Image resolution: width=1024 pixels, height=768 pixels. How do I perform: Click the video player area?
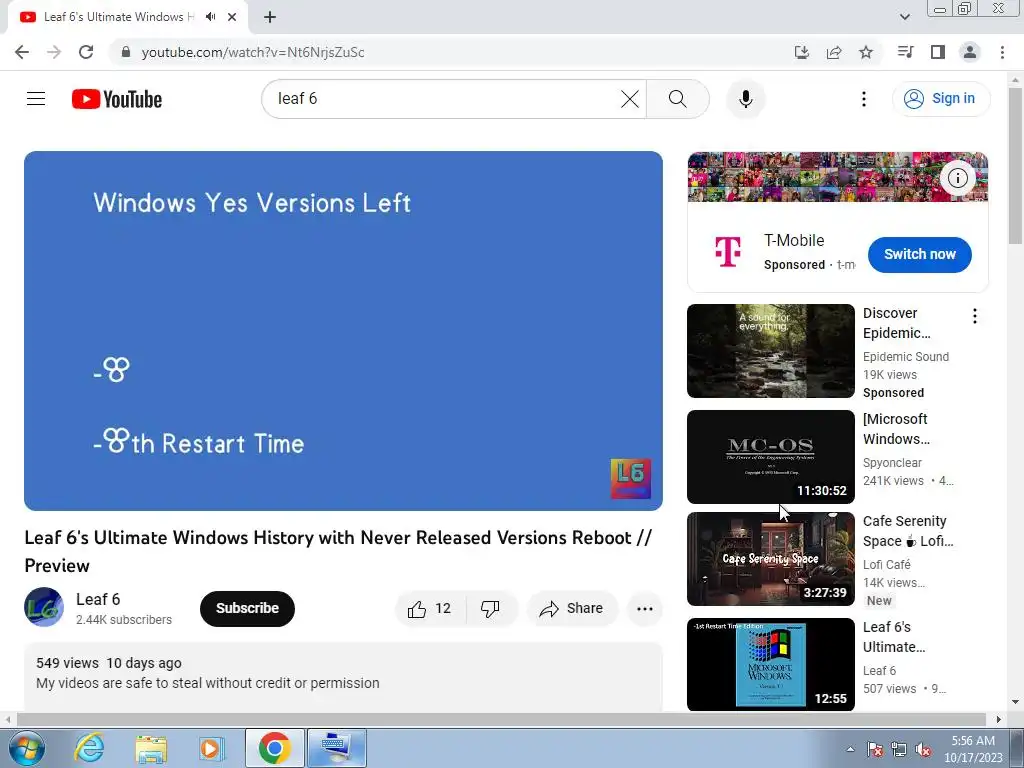[344, 330]
